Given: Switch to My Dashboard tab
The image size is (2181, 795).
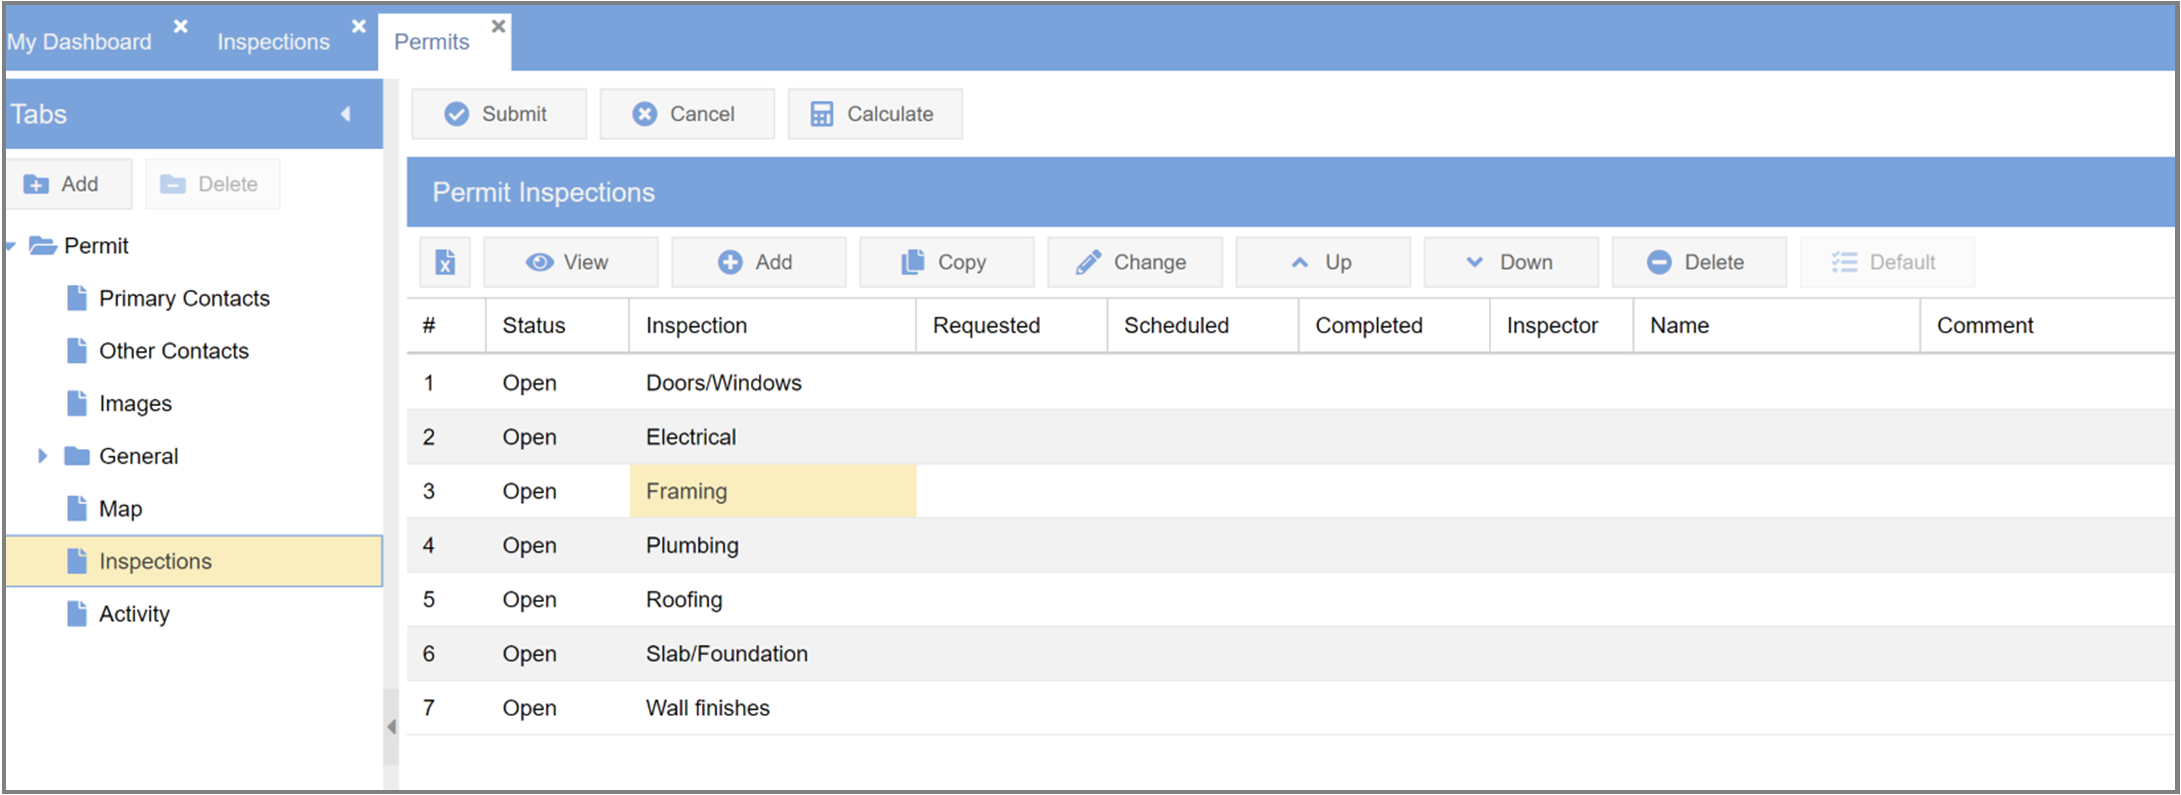Looking at the screenshot, I should (x=80, y=42).
